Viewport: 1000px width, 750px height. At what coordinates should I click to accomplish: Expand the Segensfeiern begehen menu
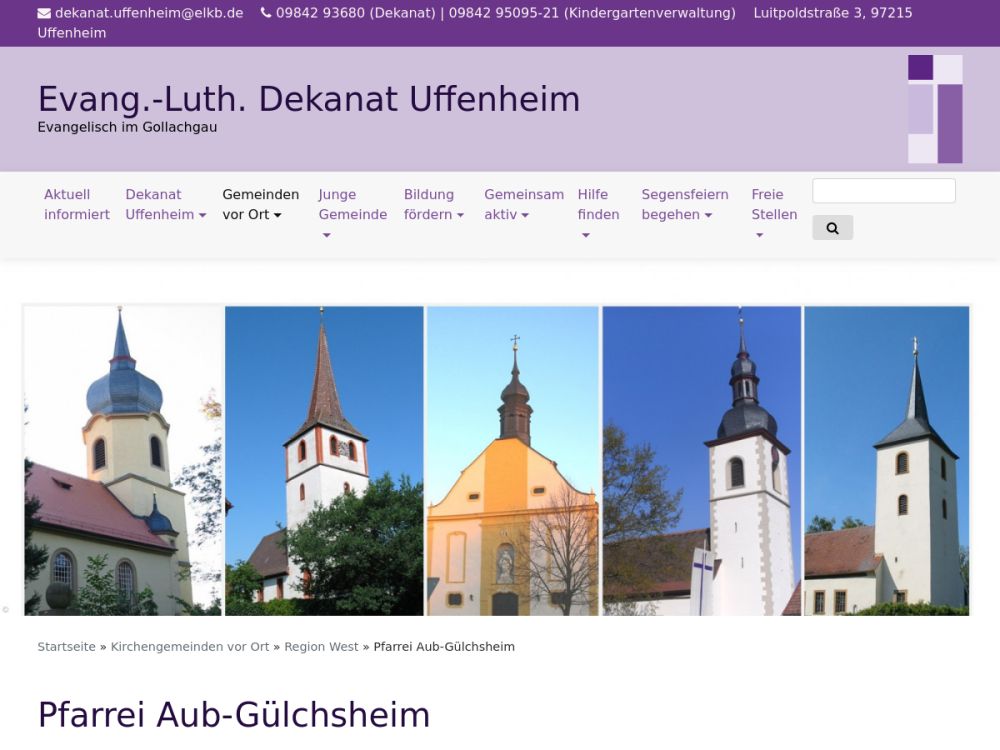pos(684,204)
